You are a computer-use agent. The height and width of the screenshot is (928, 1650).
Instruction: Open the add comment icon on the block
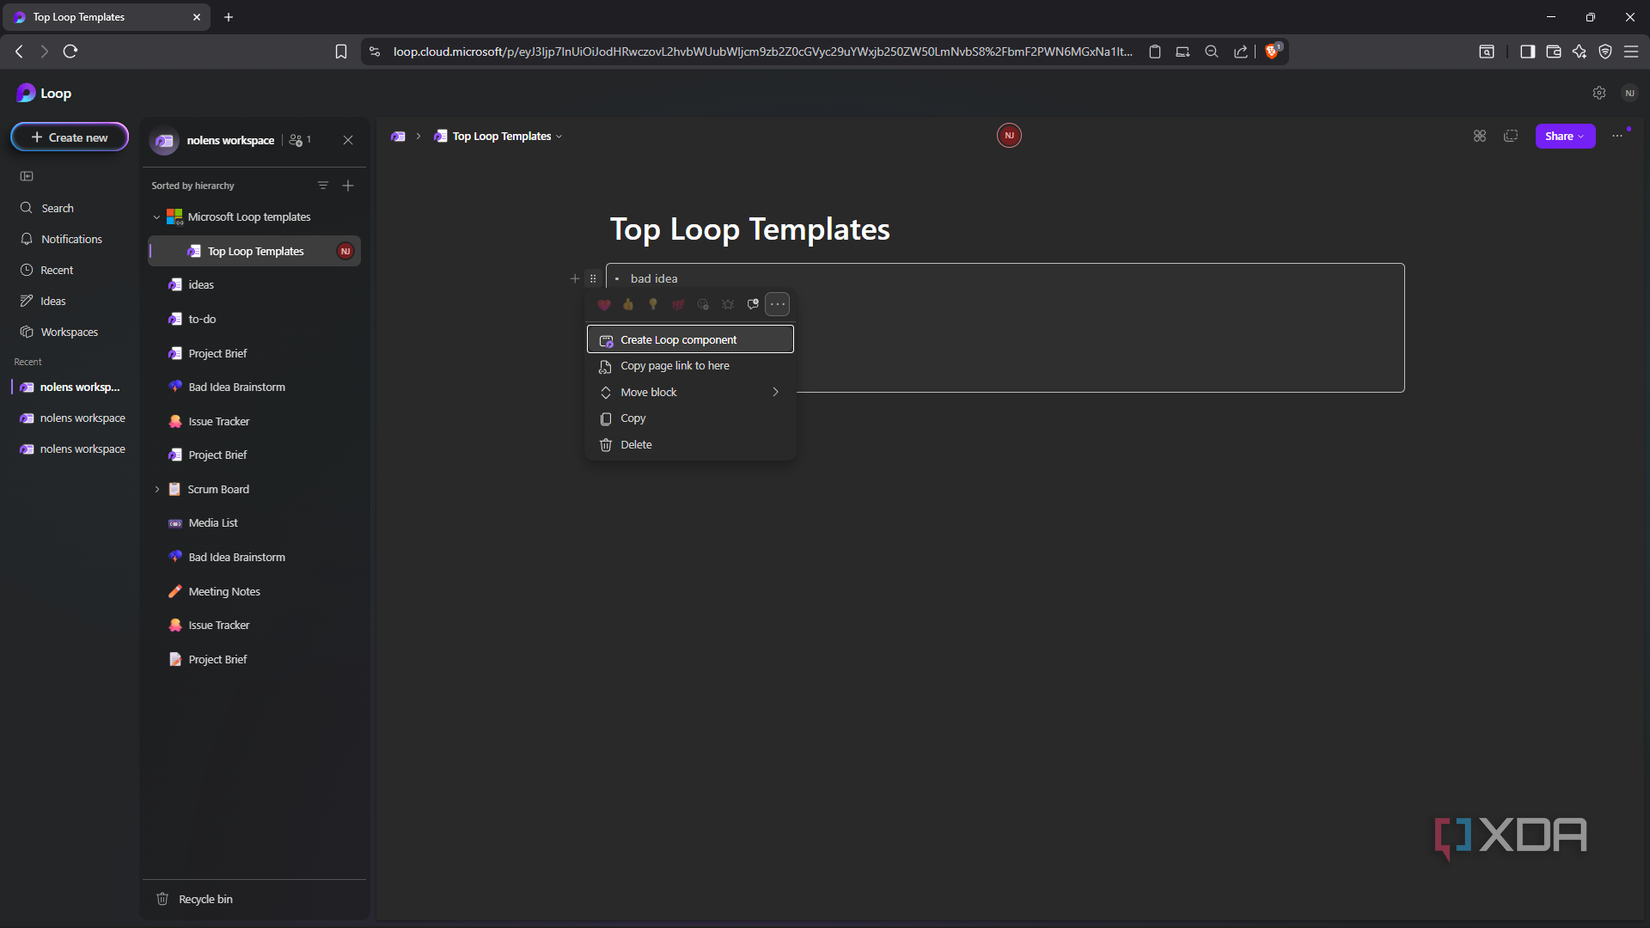click(752, 304)
